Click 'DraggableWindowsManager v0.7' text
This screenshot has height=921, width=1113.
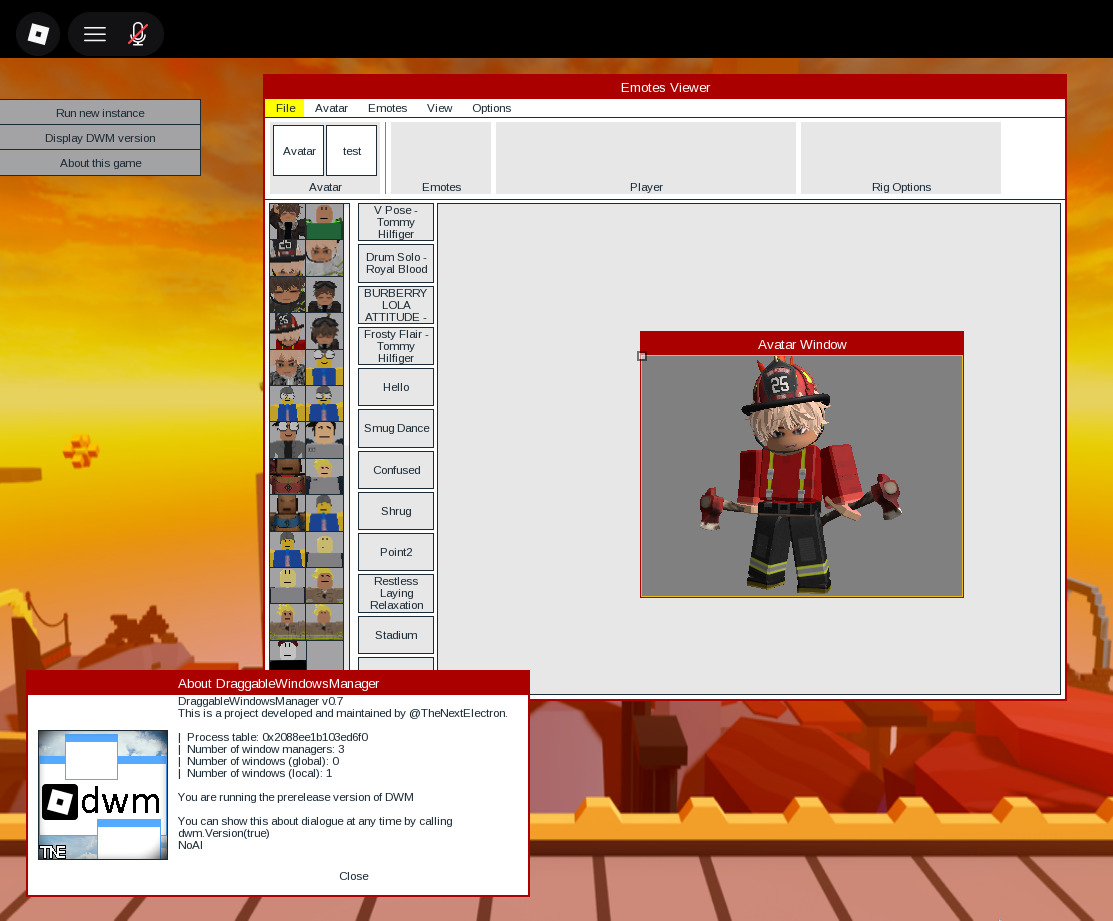[261, 701]
